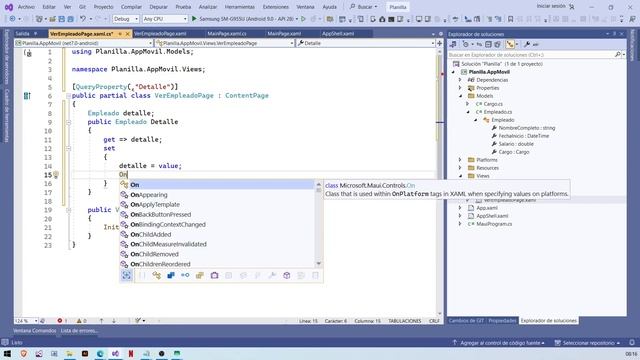Image resolution: width=640 pixels, height=360 pixels.
Task: Collapse the Detalle property at line 9
Action: click(69, 122)
